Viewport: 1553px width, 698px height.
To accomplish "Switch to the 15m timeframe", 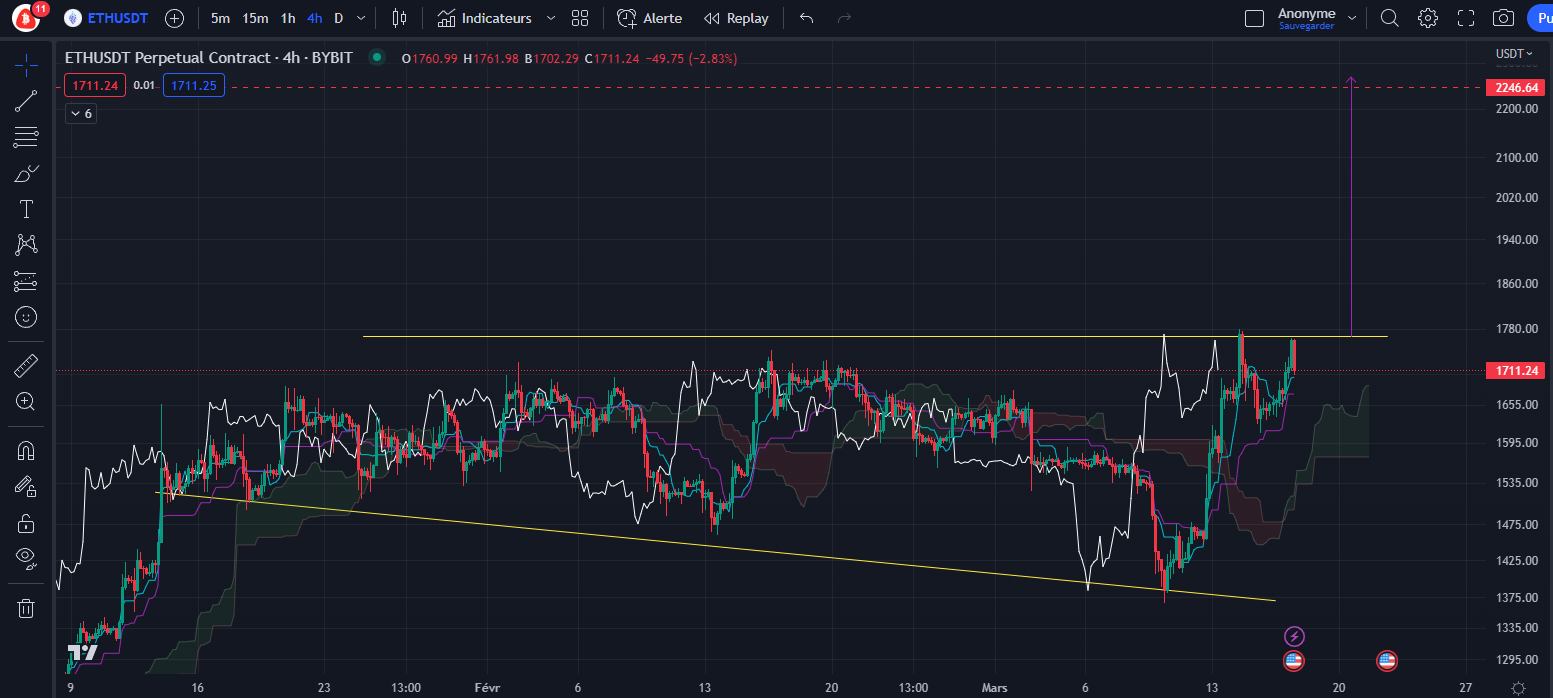I will pos(255,18).
